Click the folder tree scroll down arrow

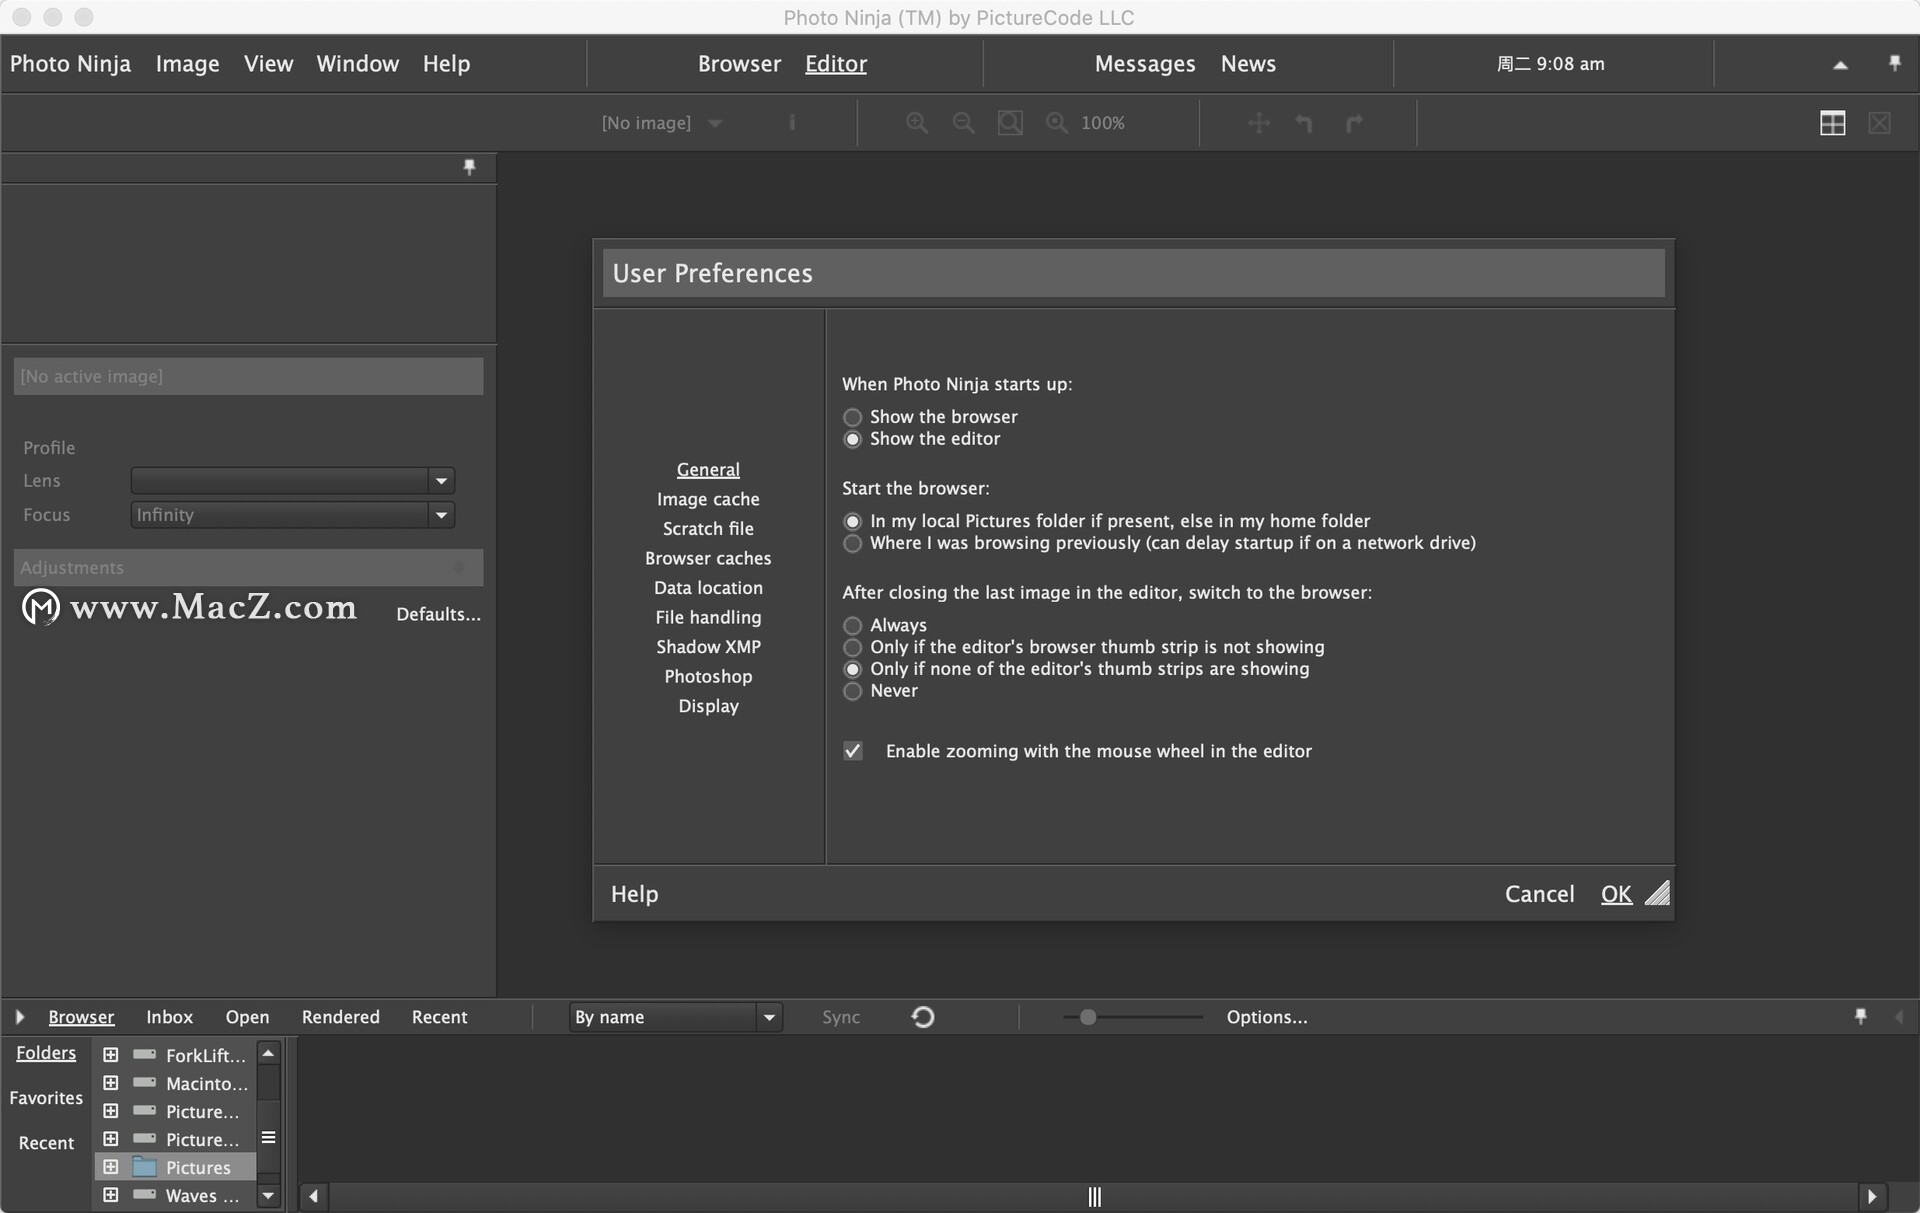pos(268,1195)
